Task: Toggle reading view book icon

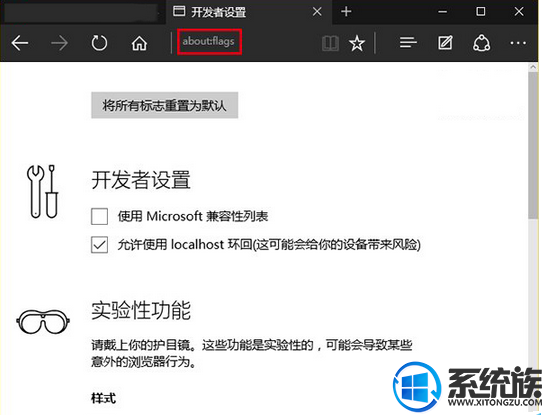Action: [x=330, y=44]
